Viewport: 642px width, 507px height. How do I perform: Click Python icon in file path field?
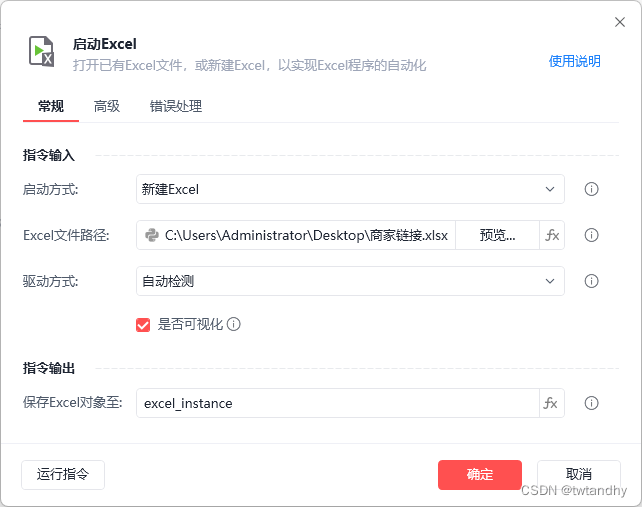pyautogui.click(x=151, y=235)
